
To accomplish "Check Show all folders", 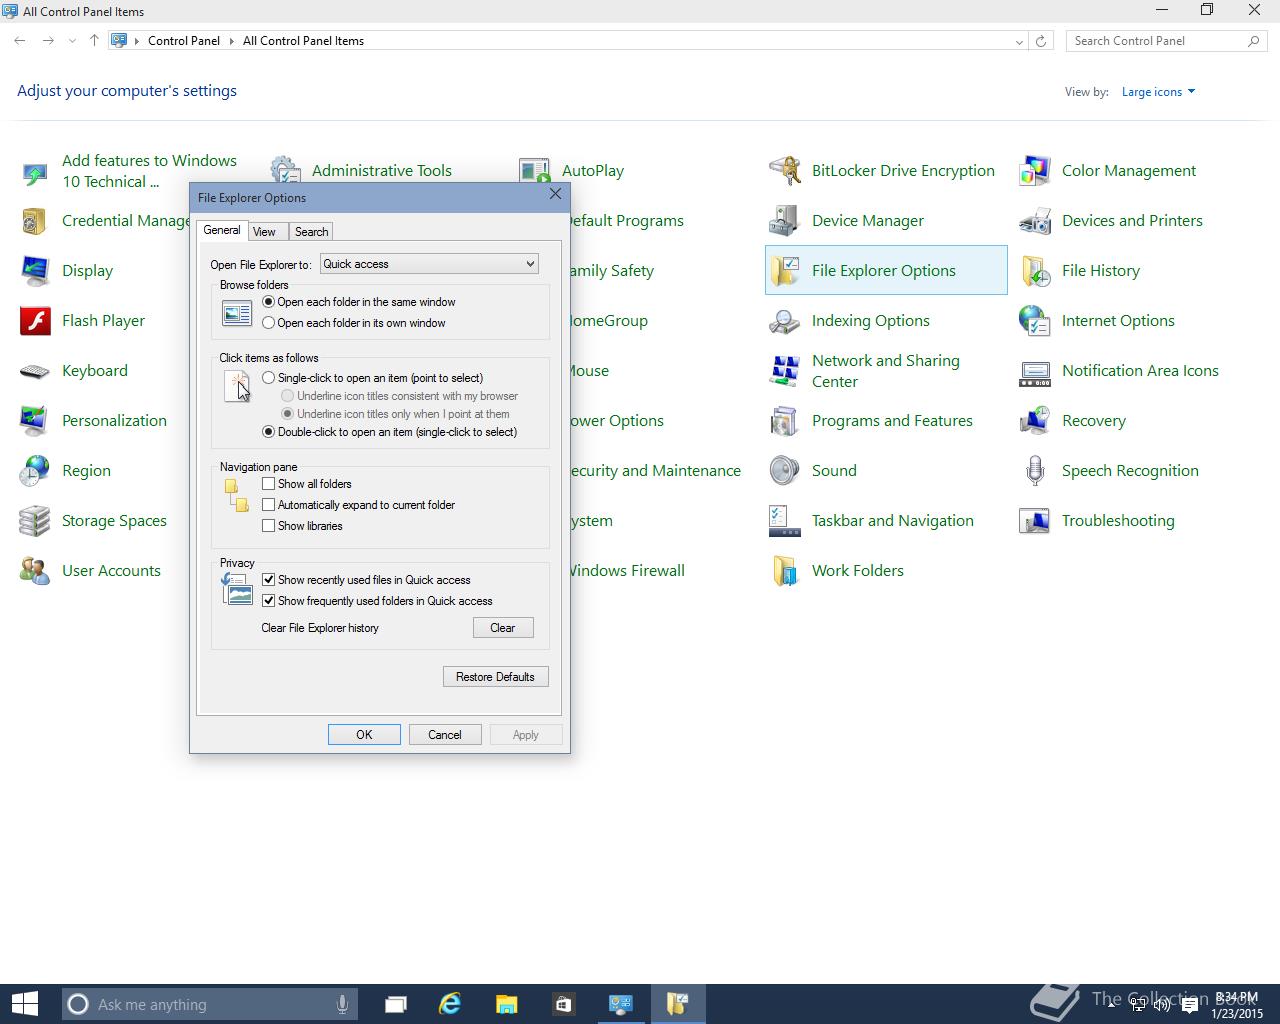I will 268,484.
